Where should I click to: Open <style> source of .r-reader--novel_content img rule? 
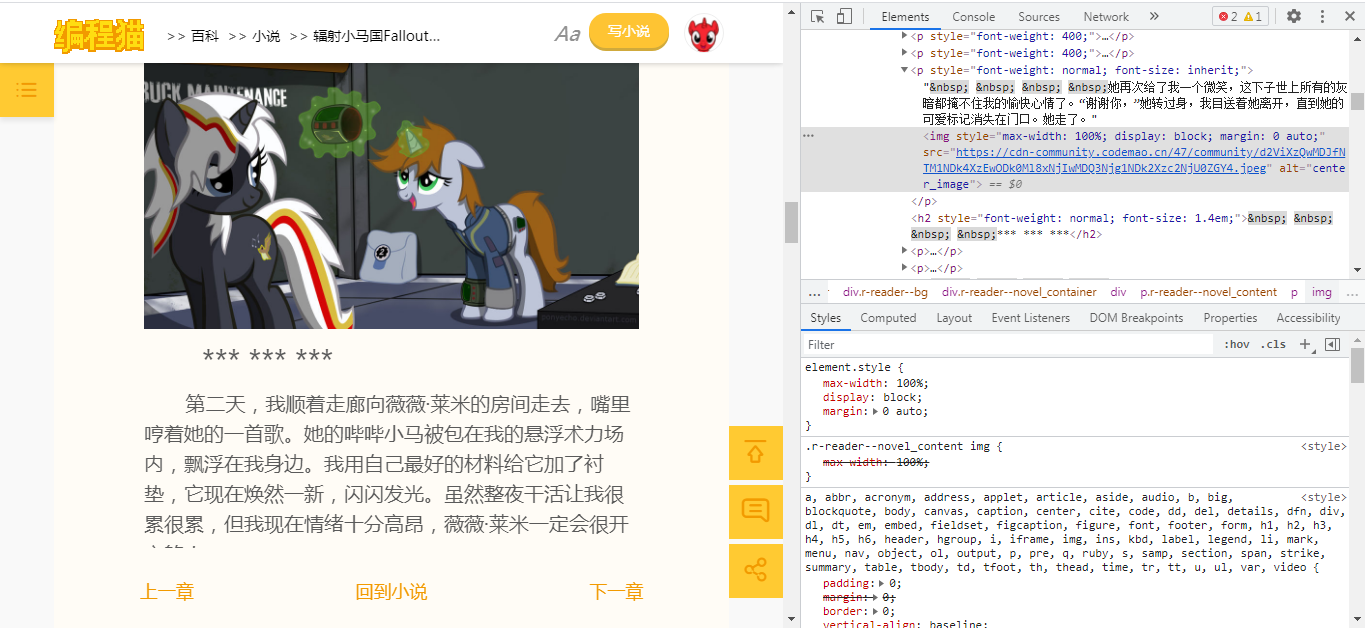coord(1323,447)
